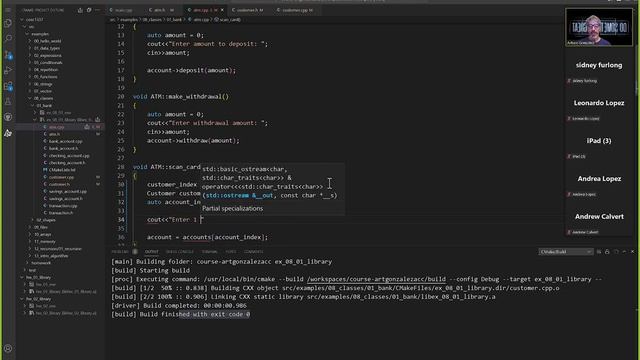Close the atm.cpp editor tab
This screenshot has width=640, height=360.
(x=222, y=10)
